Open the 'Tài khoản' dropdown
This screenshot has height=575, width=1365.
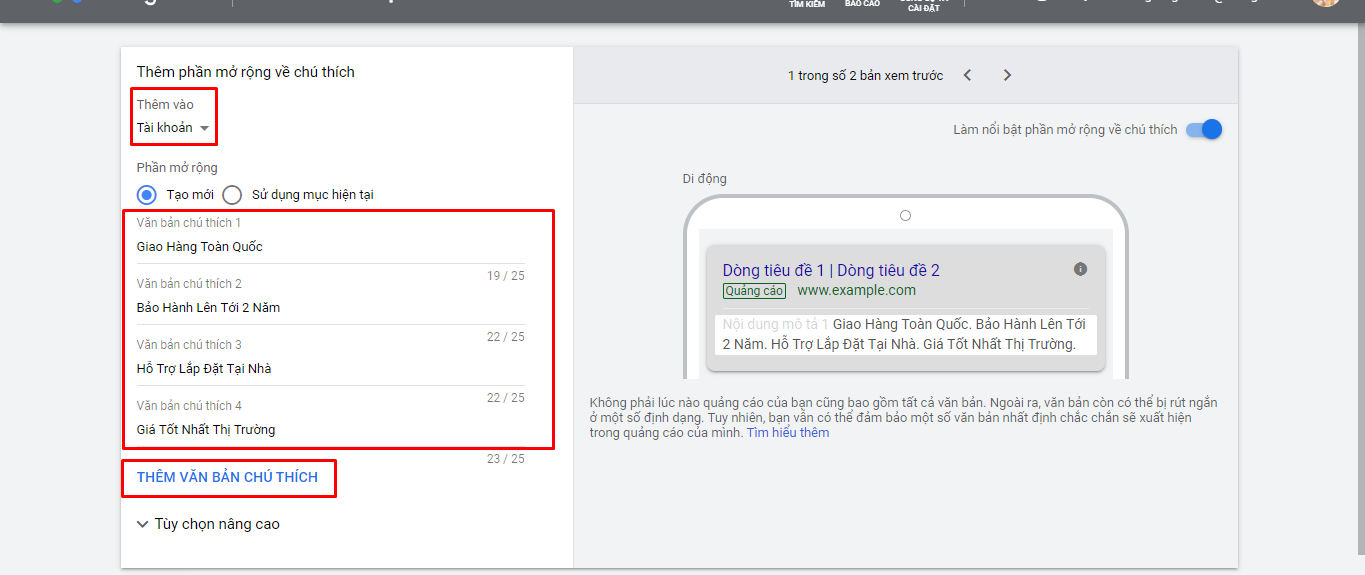point(173,128)
